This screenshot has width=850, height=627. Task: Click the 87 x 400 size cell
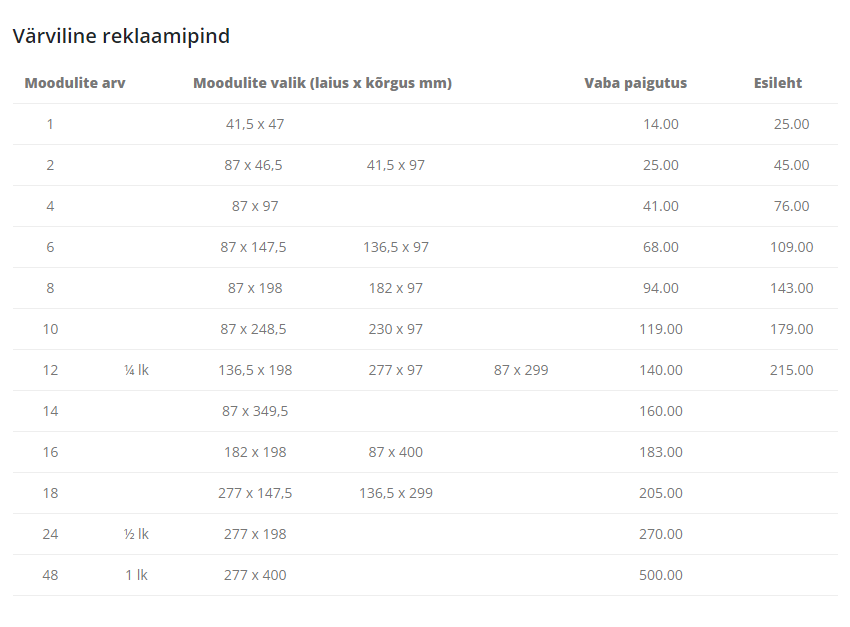pos(396,452)
